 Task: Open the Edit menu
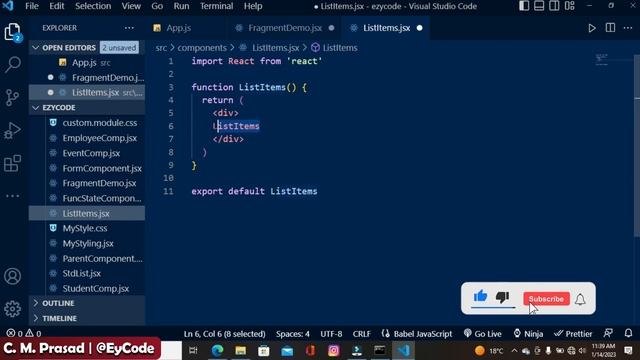pyautogui.click(x=57, y=6)
